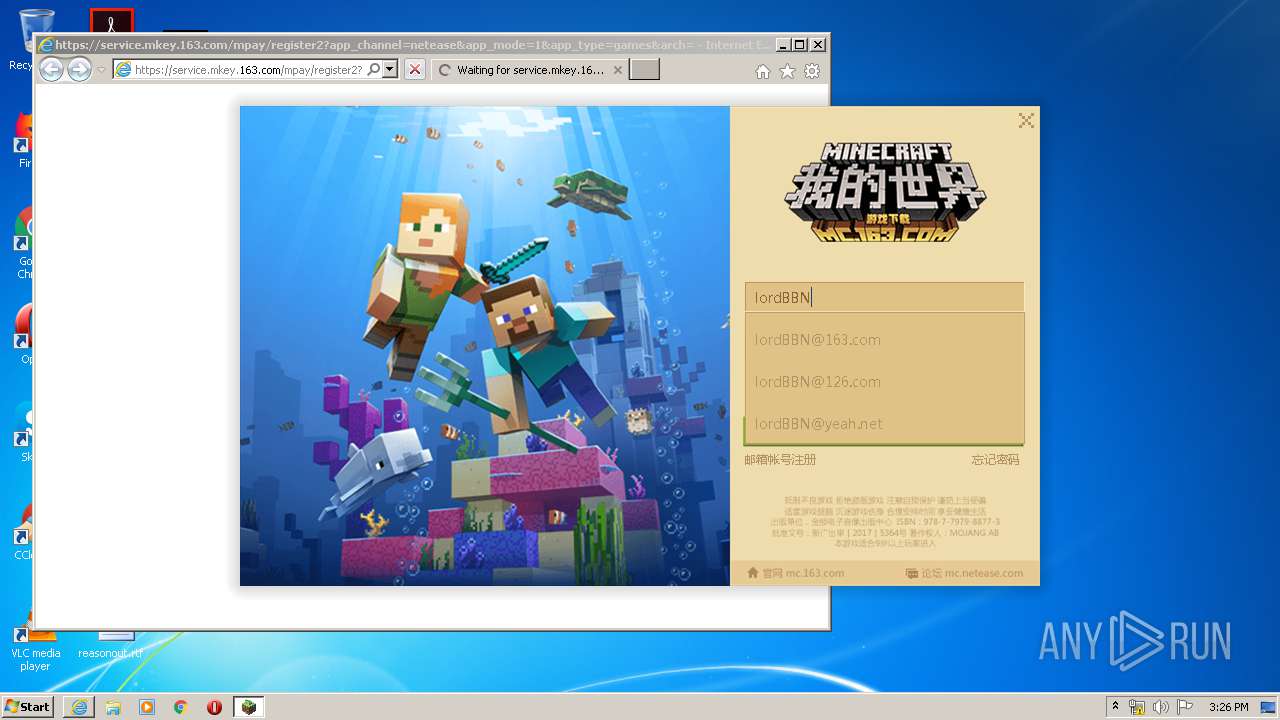
Task: Open the Skype desktop shortcut
Action: 24,433
